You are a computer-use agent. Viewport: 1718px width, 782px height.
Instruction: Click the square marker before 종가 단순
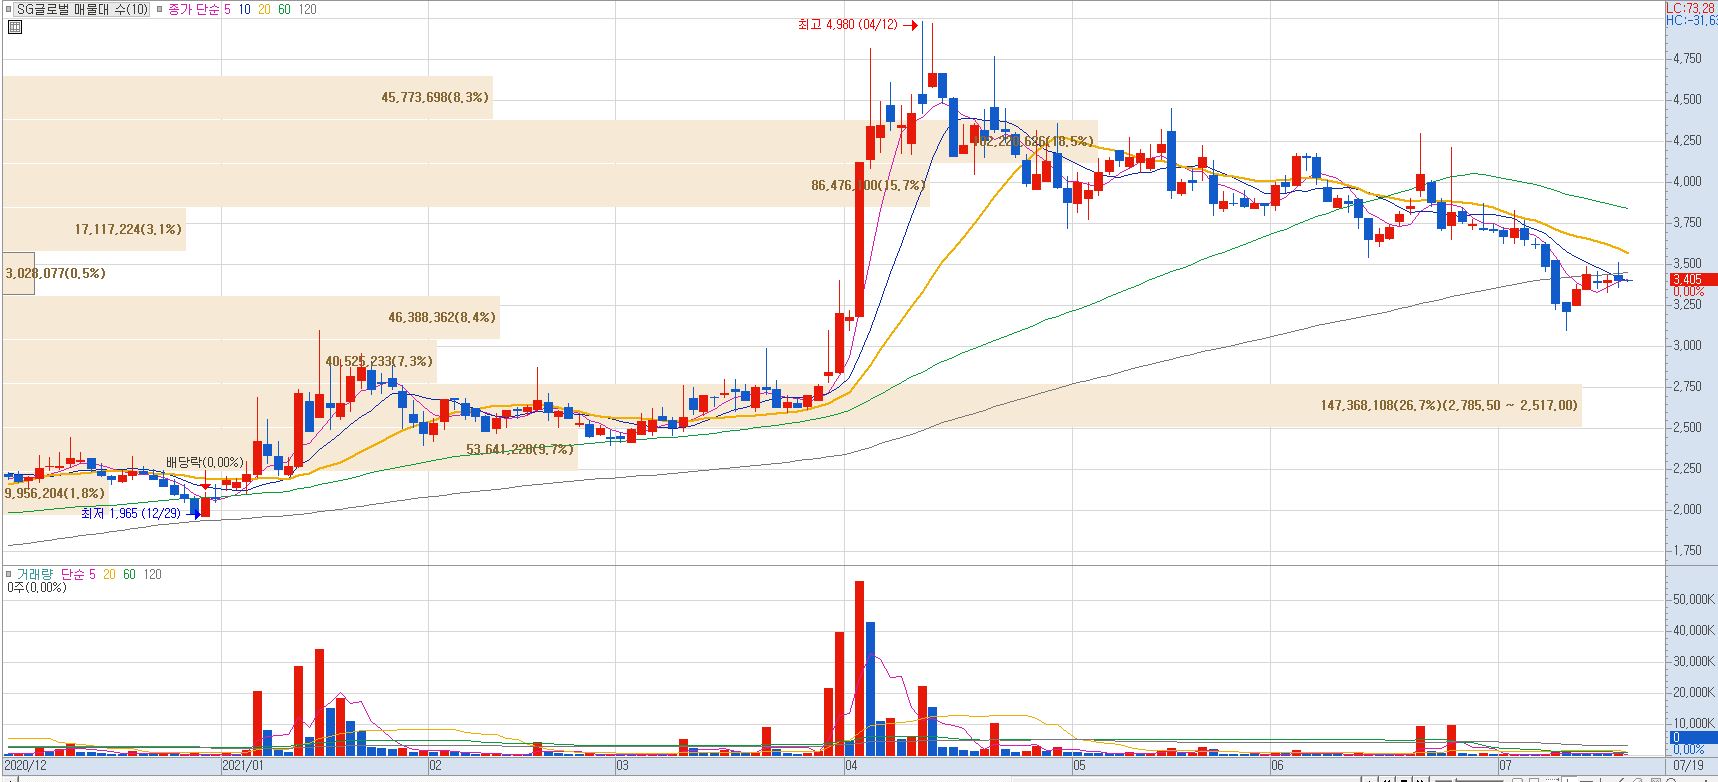click(160, 9)
